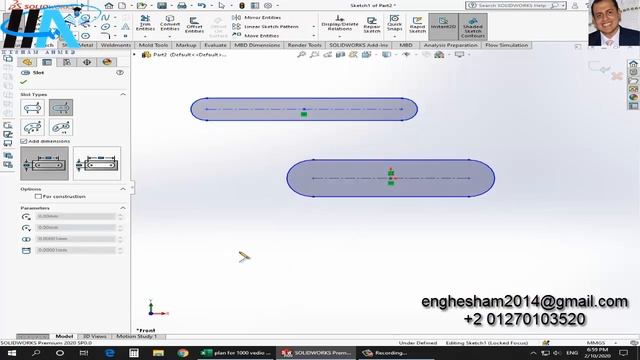Select the Straight Slot type

tap(32, 108)
